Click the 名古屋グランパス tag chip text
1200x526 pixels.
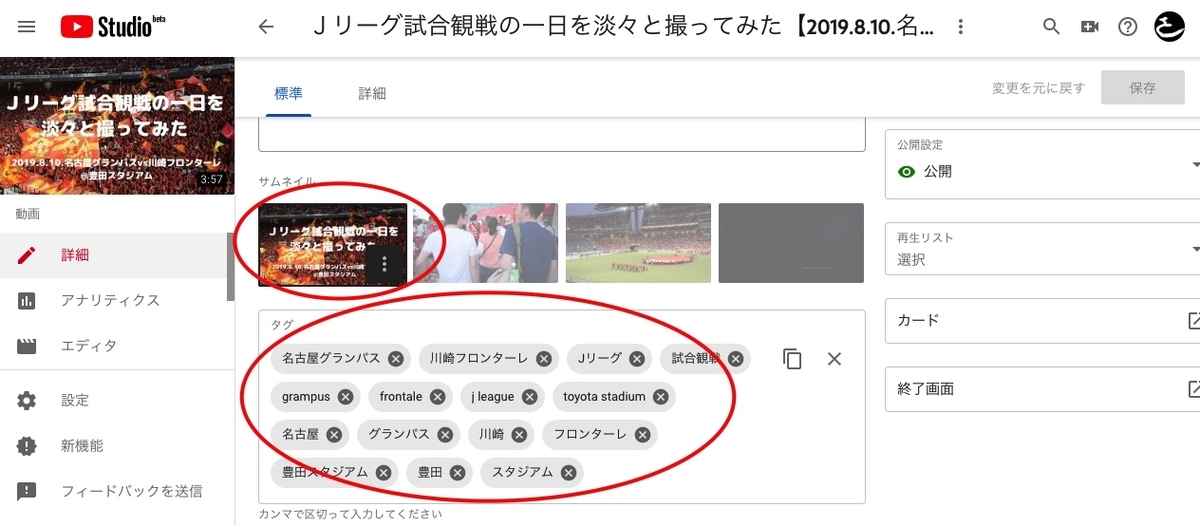(x=331, y=358)
